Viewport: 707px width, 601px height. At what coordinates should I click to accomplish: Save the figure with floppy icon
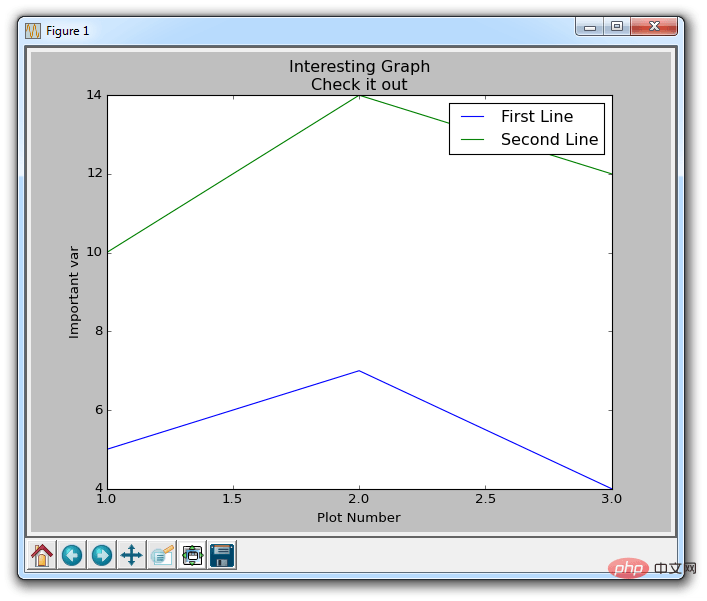click(x=222, y=555)
